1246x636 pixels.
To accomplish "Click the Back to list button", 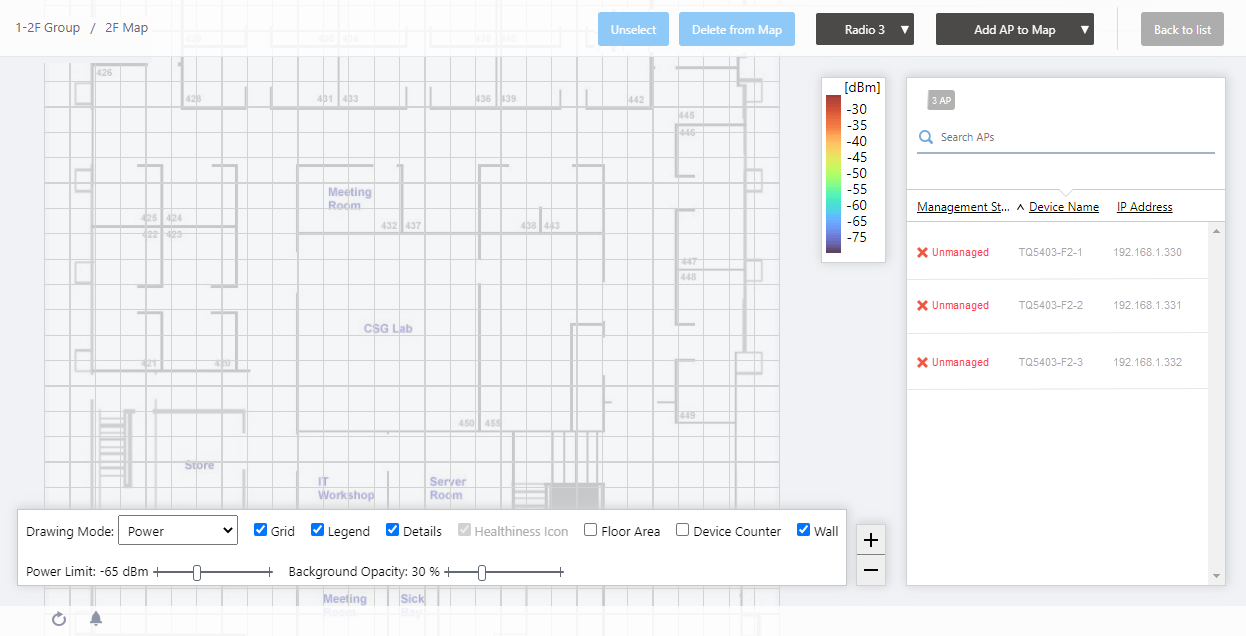I will click(1182, 30).
